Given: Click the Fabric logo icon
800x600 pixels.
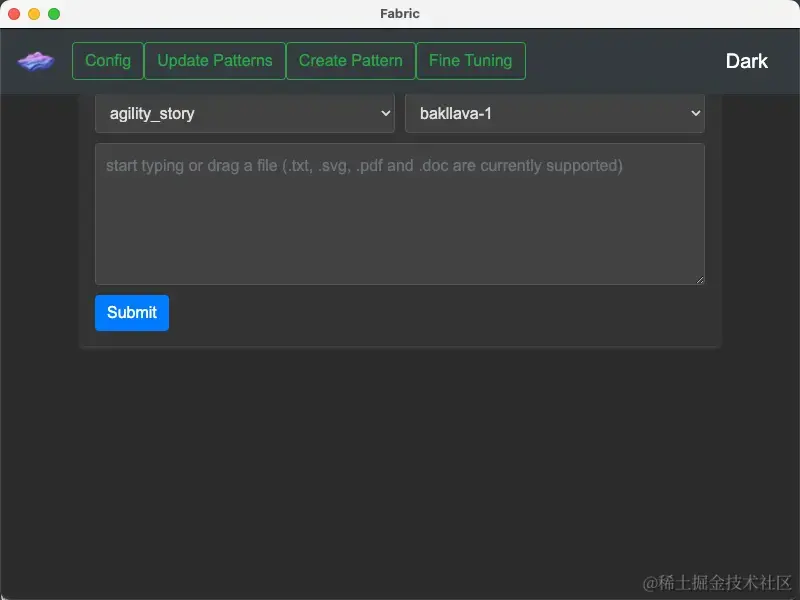Looking at the screenshot, I should [36, 61].
